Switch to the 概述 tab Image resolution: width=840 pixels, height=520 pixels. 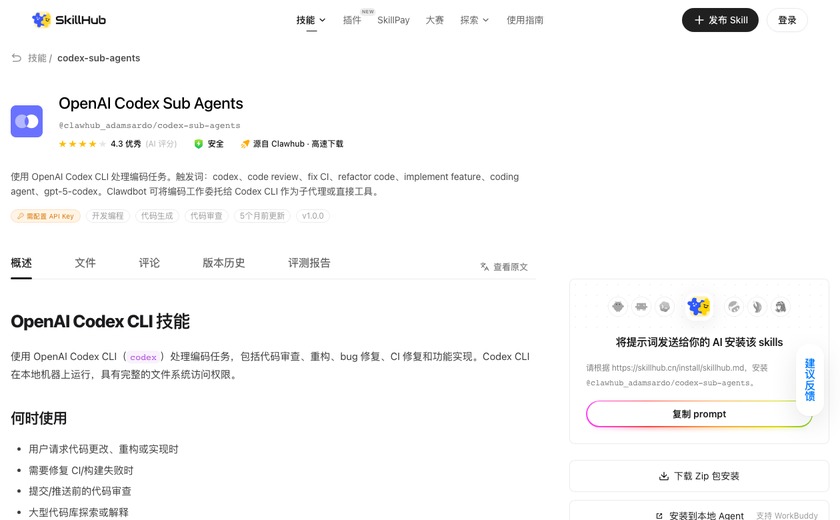pos(21,263)
